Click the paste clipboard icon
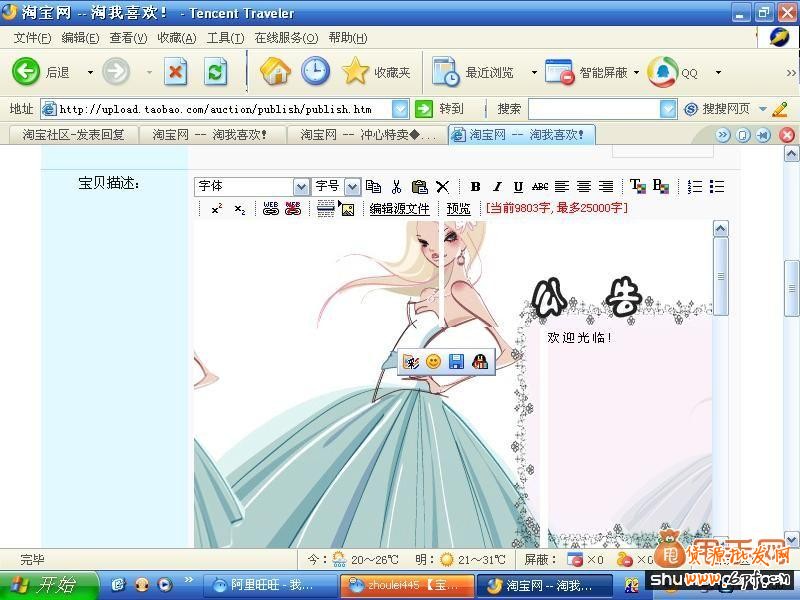 [x=419, y=187]
